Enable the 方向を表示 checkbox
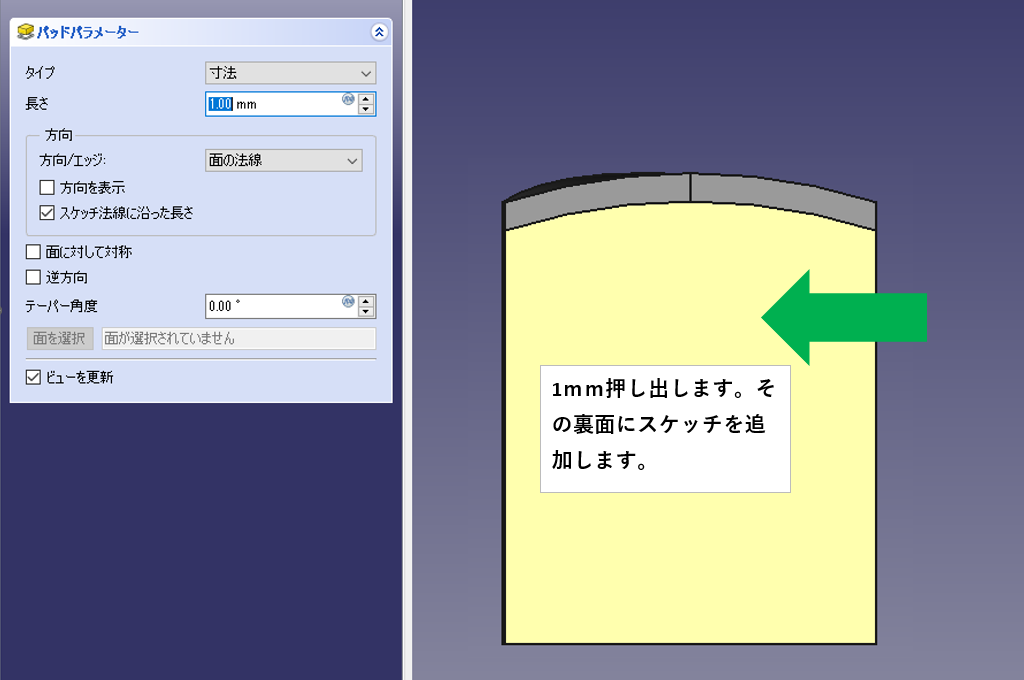Image resolution: width=1024 pixels, height=680 pixels. click(47, 187)
